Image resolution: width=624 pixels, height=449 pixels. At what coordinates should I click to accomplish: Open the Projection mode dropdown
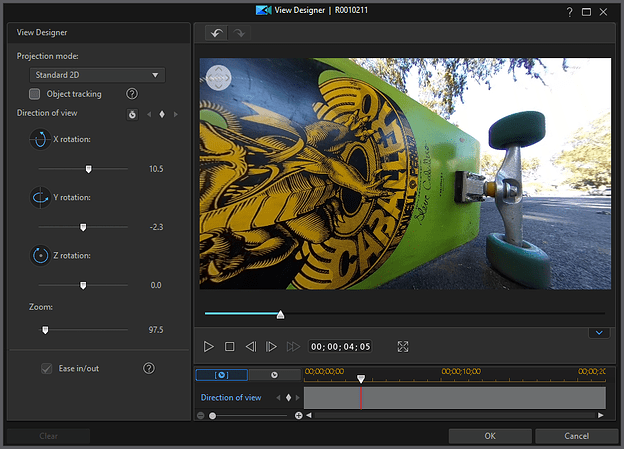97,75
